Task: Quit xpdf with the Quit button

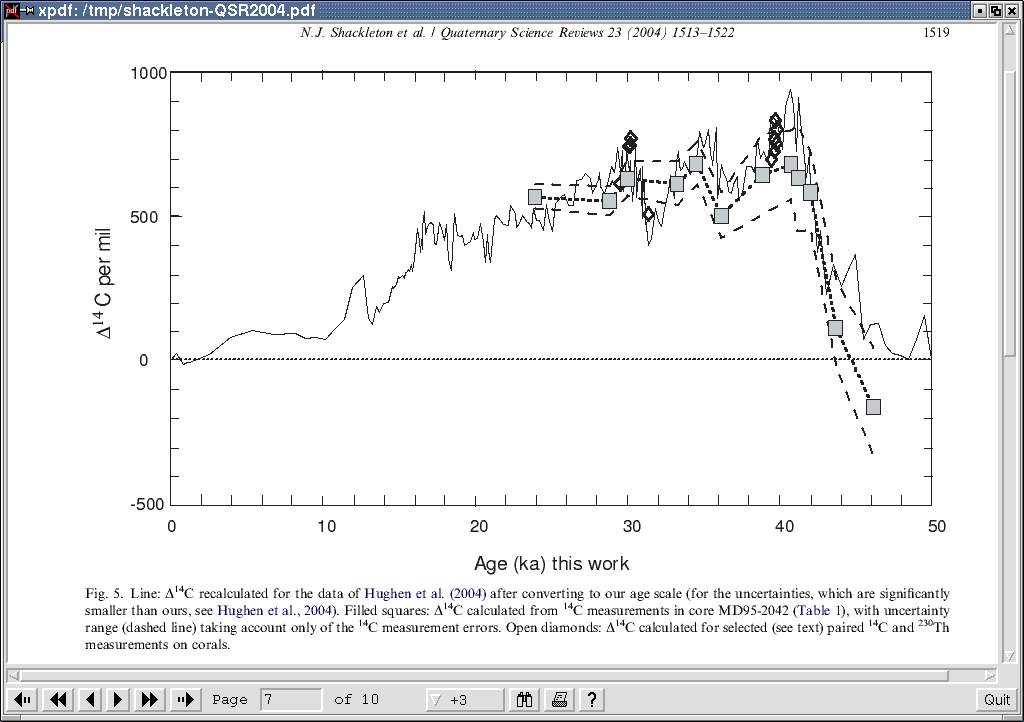Action: point(997,700)
